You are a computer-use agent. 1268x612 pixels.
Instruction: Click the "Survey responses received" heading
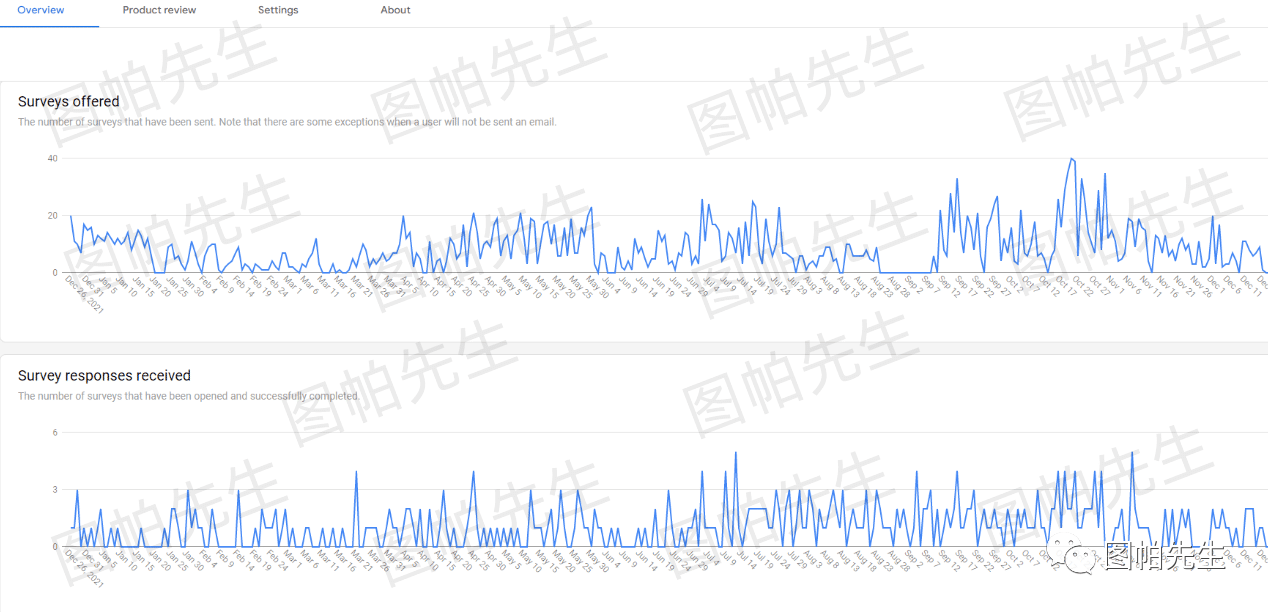tap(104, 376)
